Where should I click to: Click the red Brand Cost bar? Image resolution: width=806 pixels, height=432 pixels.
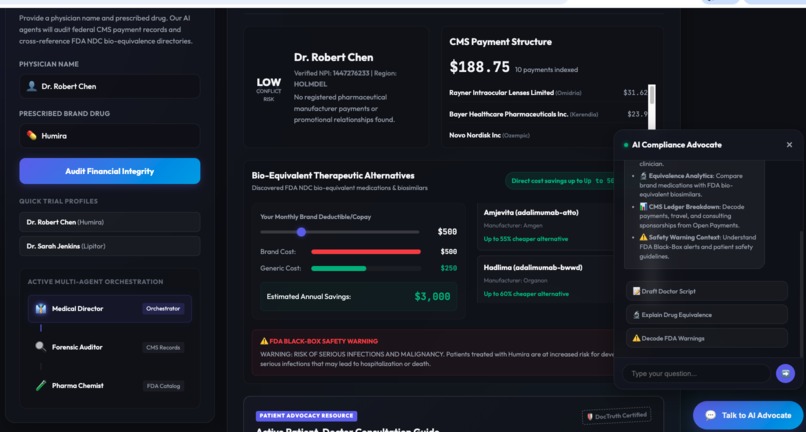click(366, 251)
